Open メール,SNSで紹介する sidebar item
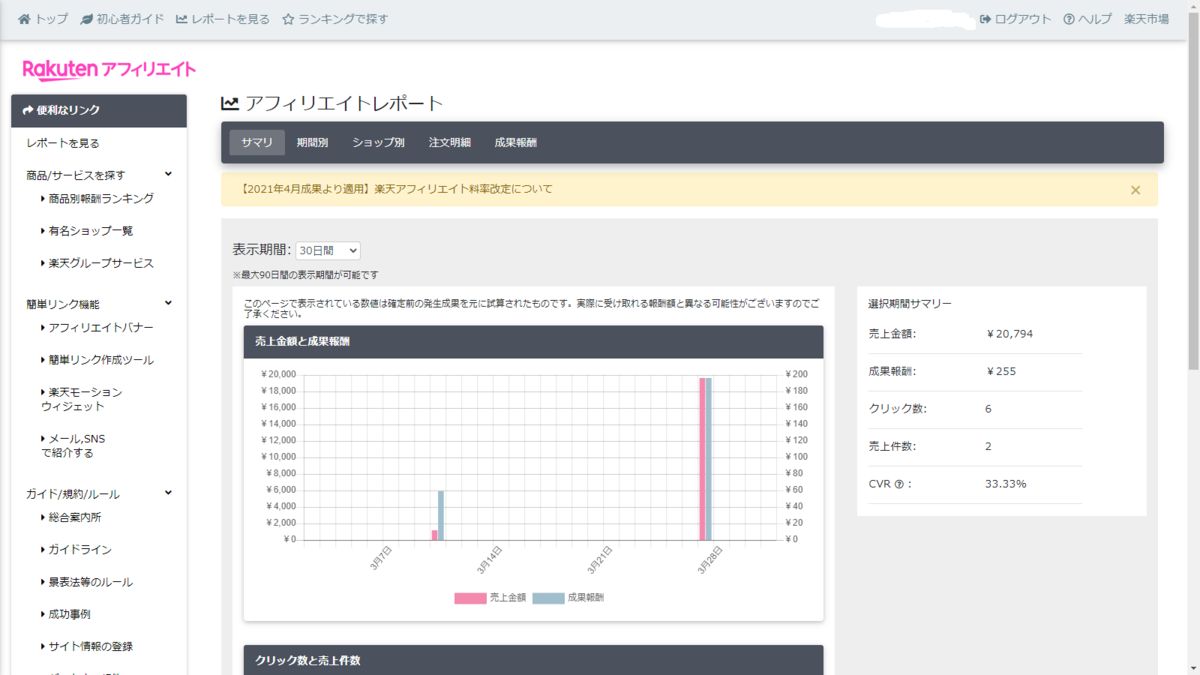The width and height of the screenshot is (1200, 675). coord(73,446)
